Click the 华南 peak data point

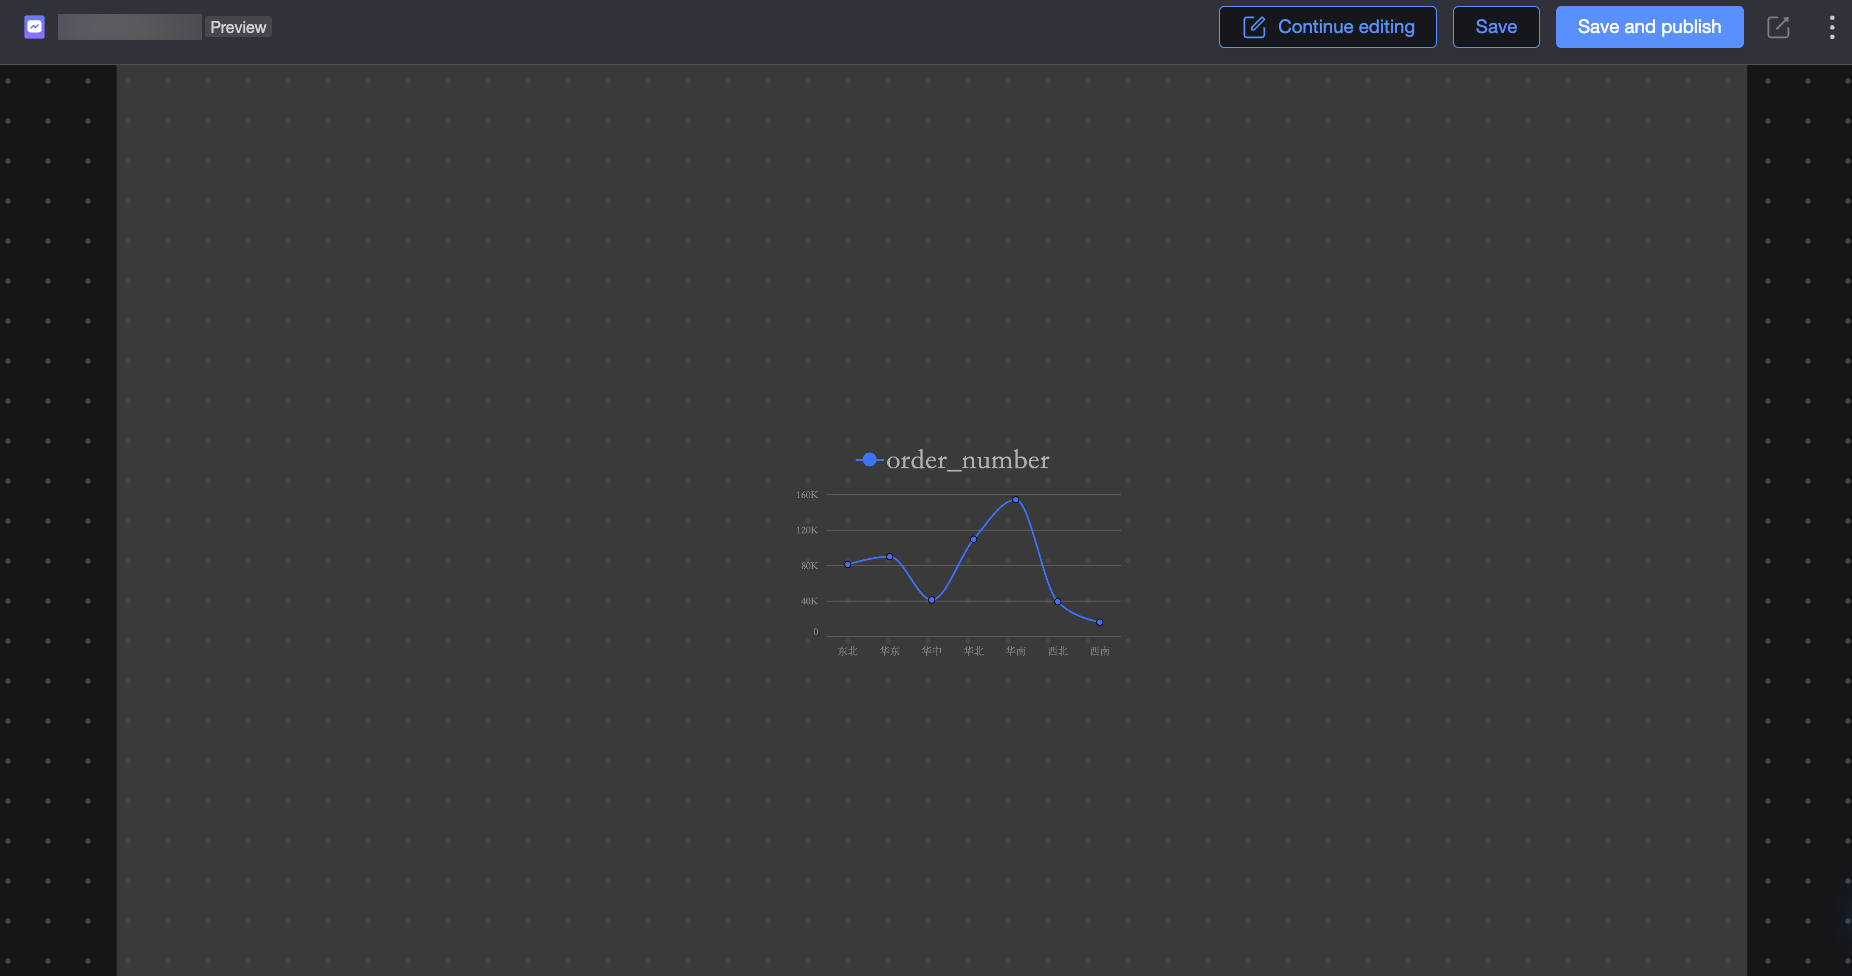[x=1016, y=500]
